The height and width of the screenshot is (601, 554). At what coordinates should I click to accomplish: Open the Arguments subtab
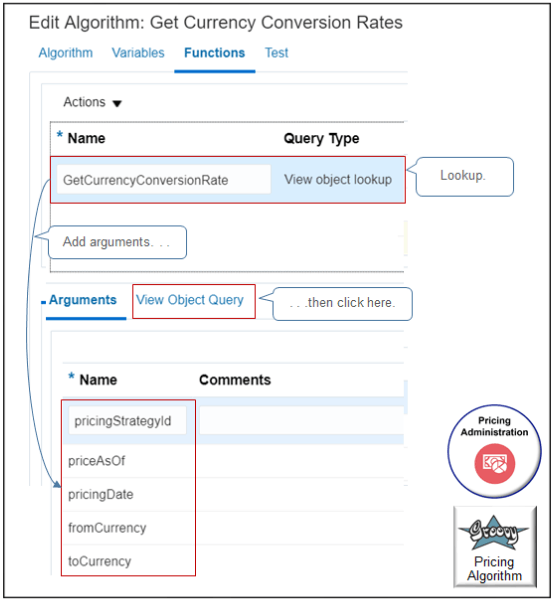[x=82, y=300]
